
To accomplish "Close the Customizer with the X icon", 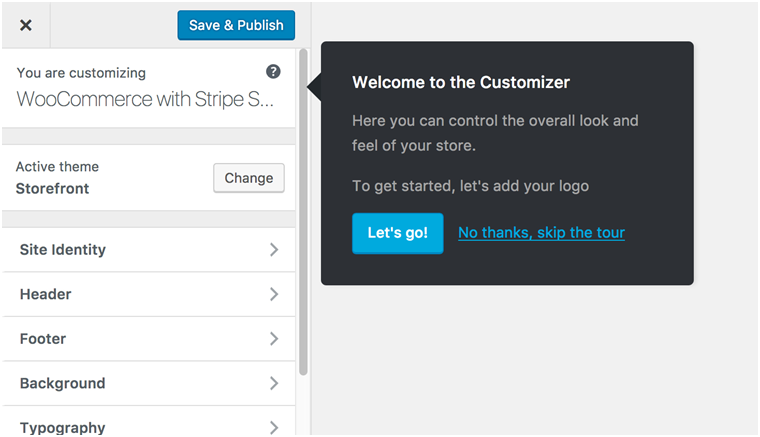I will tap(26, 25).
